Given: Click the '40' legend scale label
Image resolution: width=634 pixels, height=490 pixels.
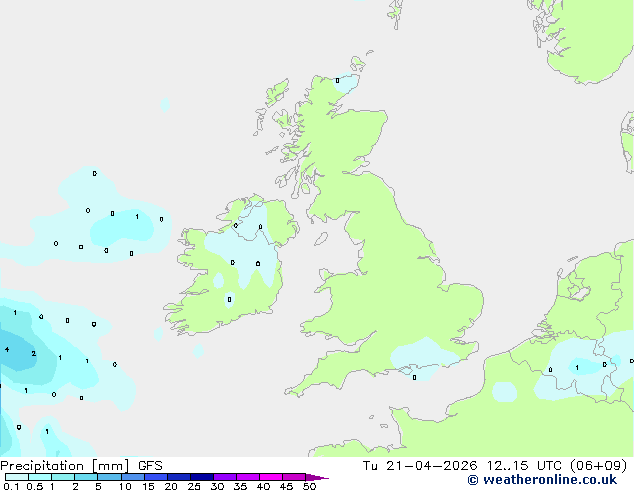Looking at the screenshot, I should pyautogui.click(x=263, y=486).
